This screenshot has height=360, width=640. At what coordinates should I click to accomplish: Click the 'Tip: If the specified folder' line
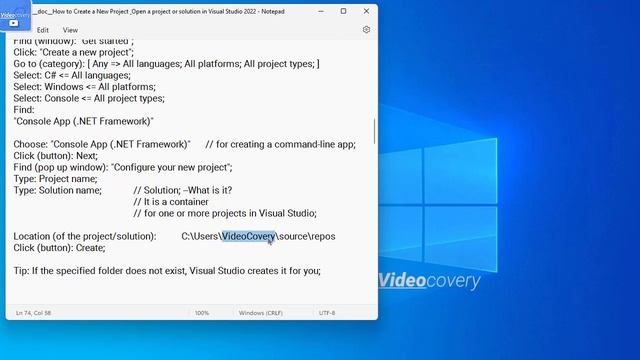pyautogui.click(x=167, y=271)
